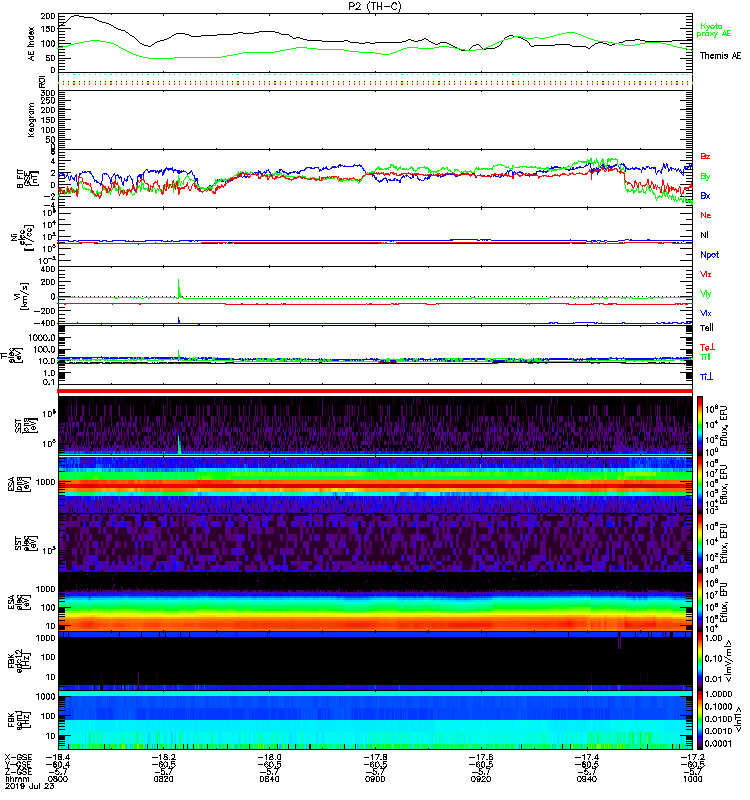
Task: Click the AE Index axis title
Action: click(32, 43)
